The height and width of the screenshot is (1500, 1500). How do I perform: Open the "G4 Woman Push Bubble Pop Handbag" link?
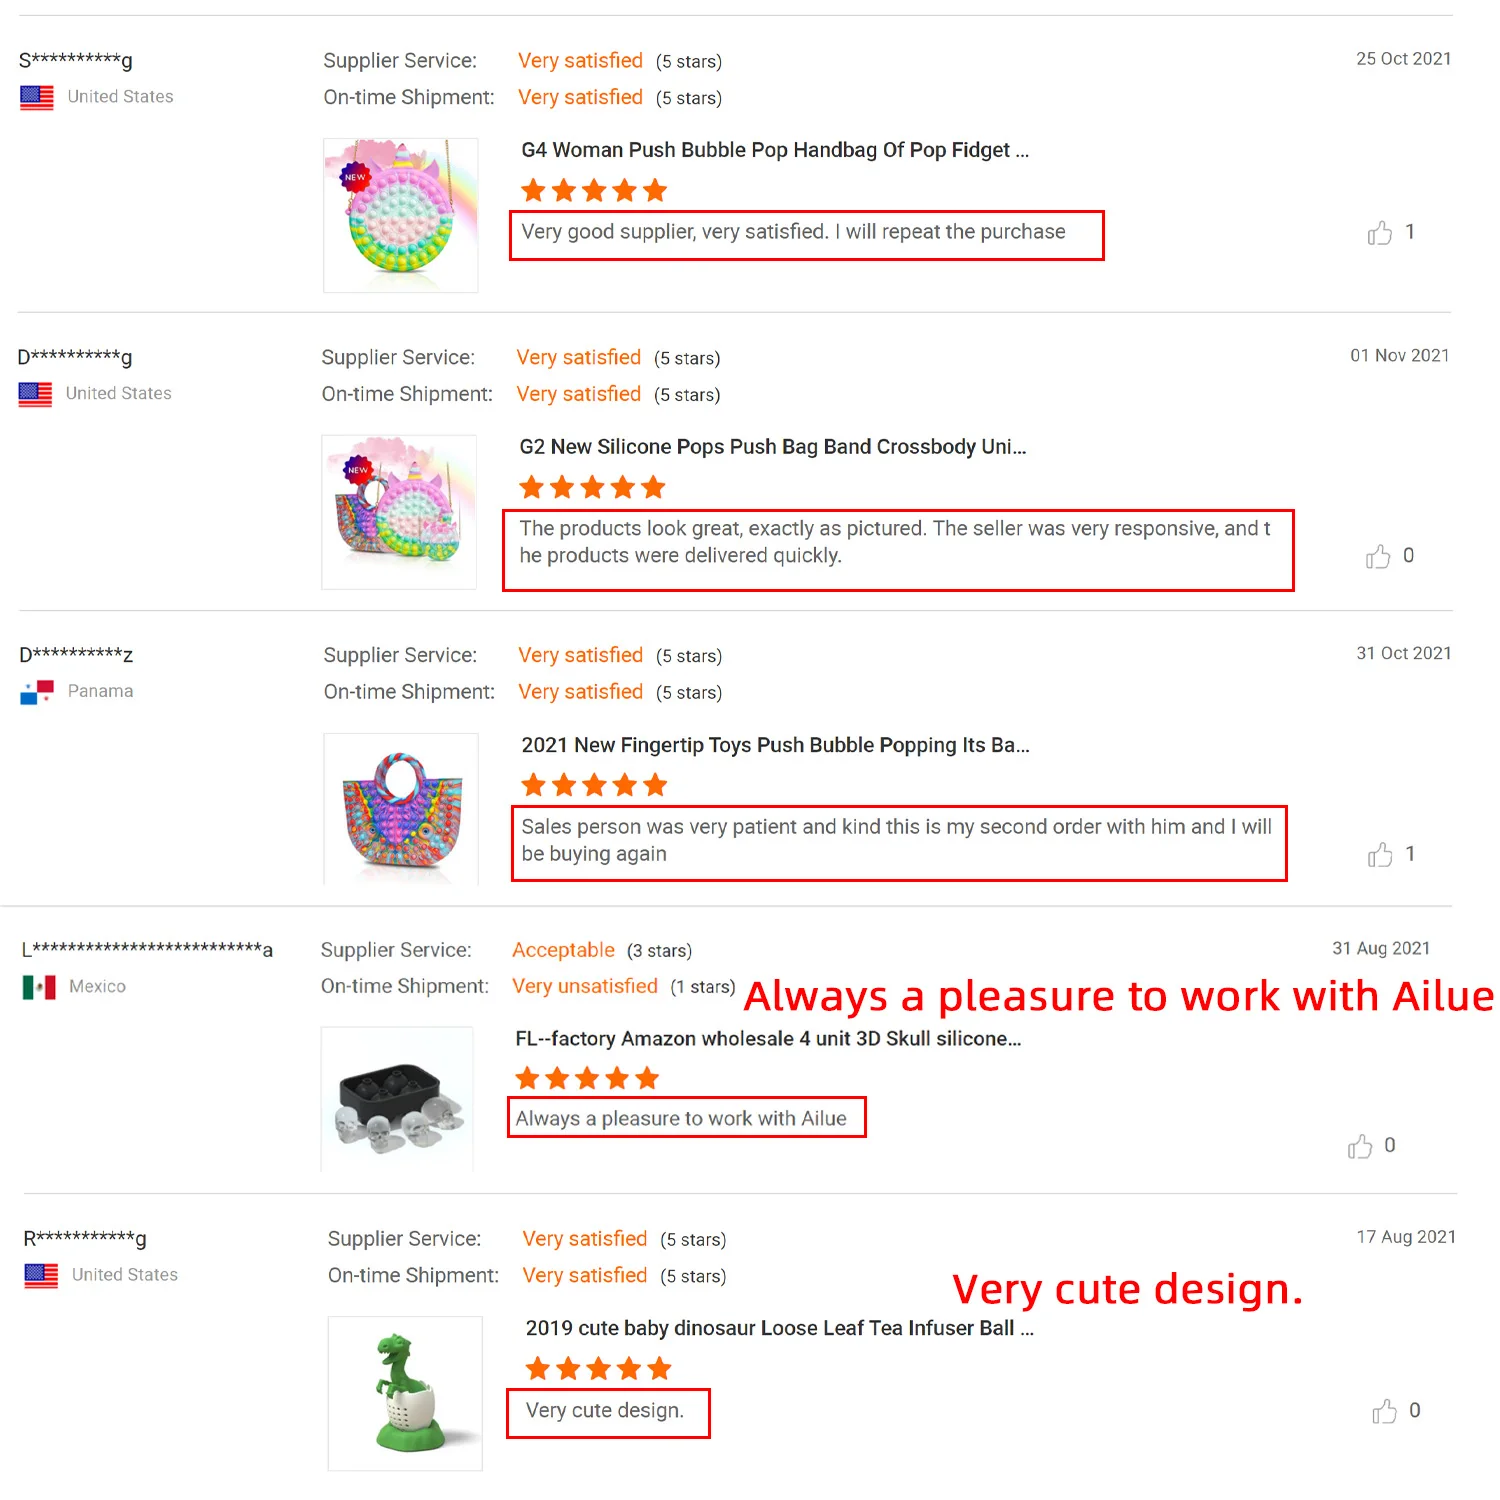pyautogui.click(x=774, y=150)
